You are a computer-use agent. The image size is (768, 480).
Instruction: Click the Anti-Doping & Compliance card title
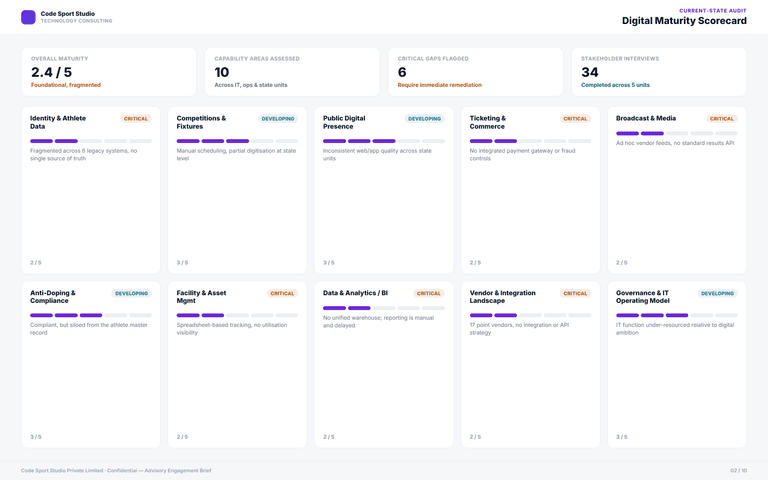(x=52, y=296)
